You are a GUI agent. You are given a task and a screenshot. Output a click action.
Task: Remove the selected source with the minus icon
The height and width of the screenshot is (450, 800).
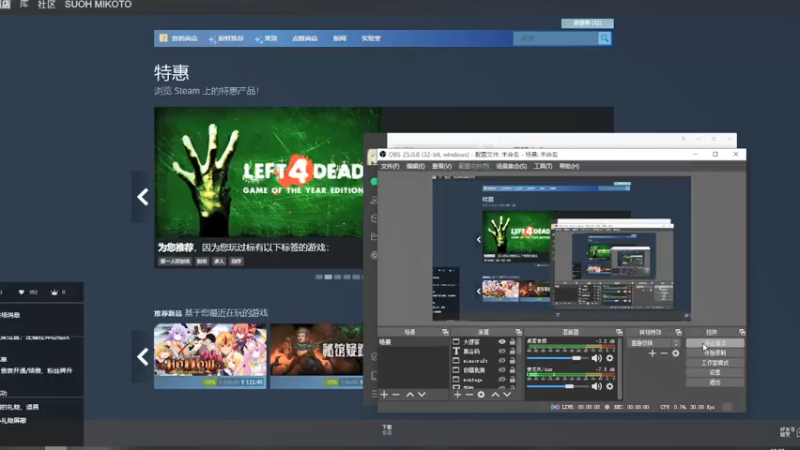click(x=469, y=394)
